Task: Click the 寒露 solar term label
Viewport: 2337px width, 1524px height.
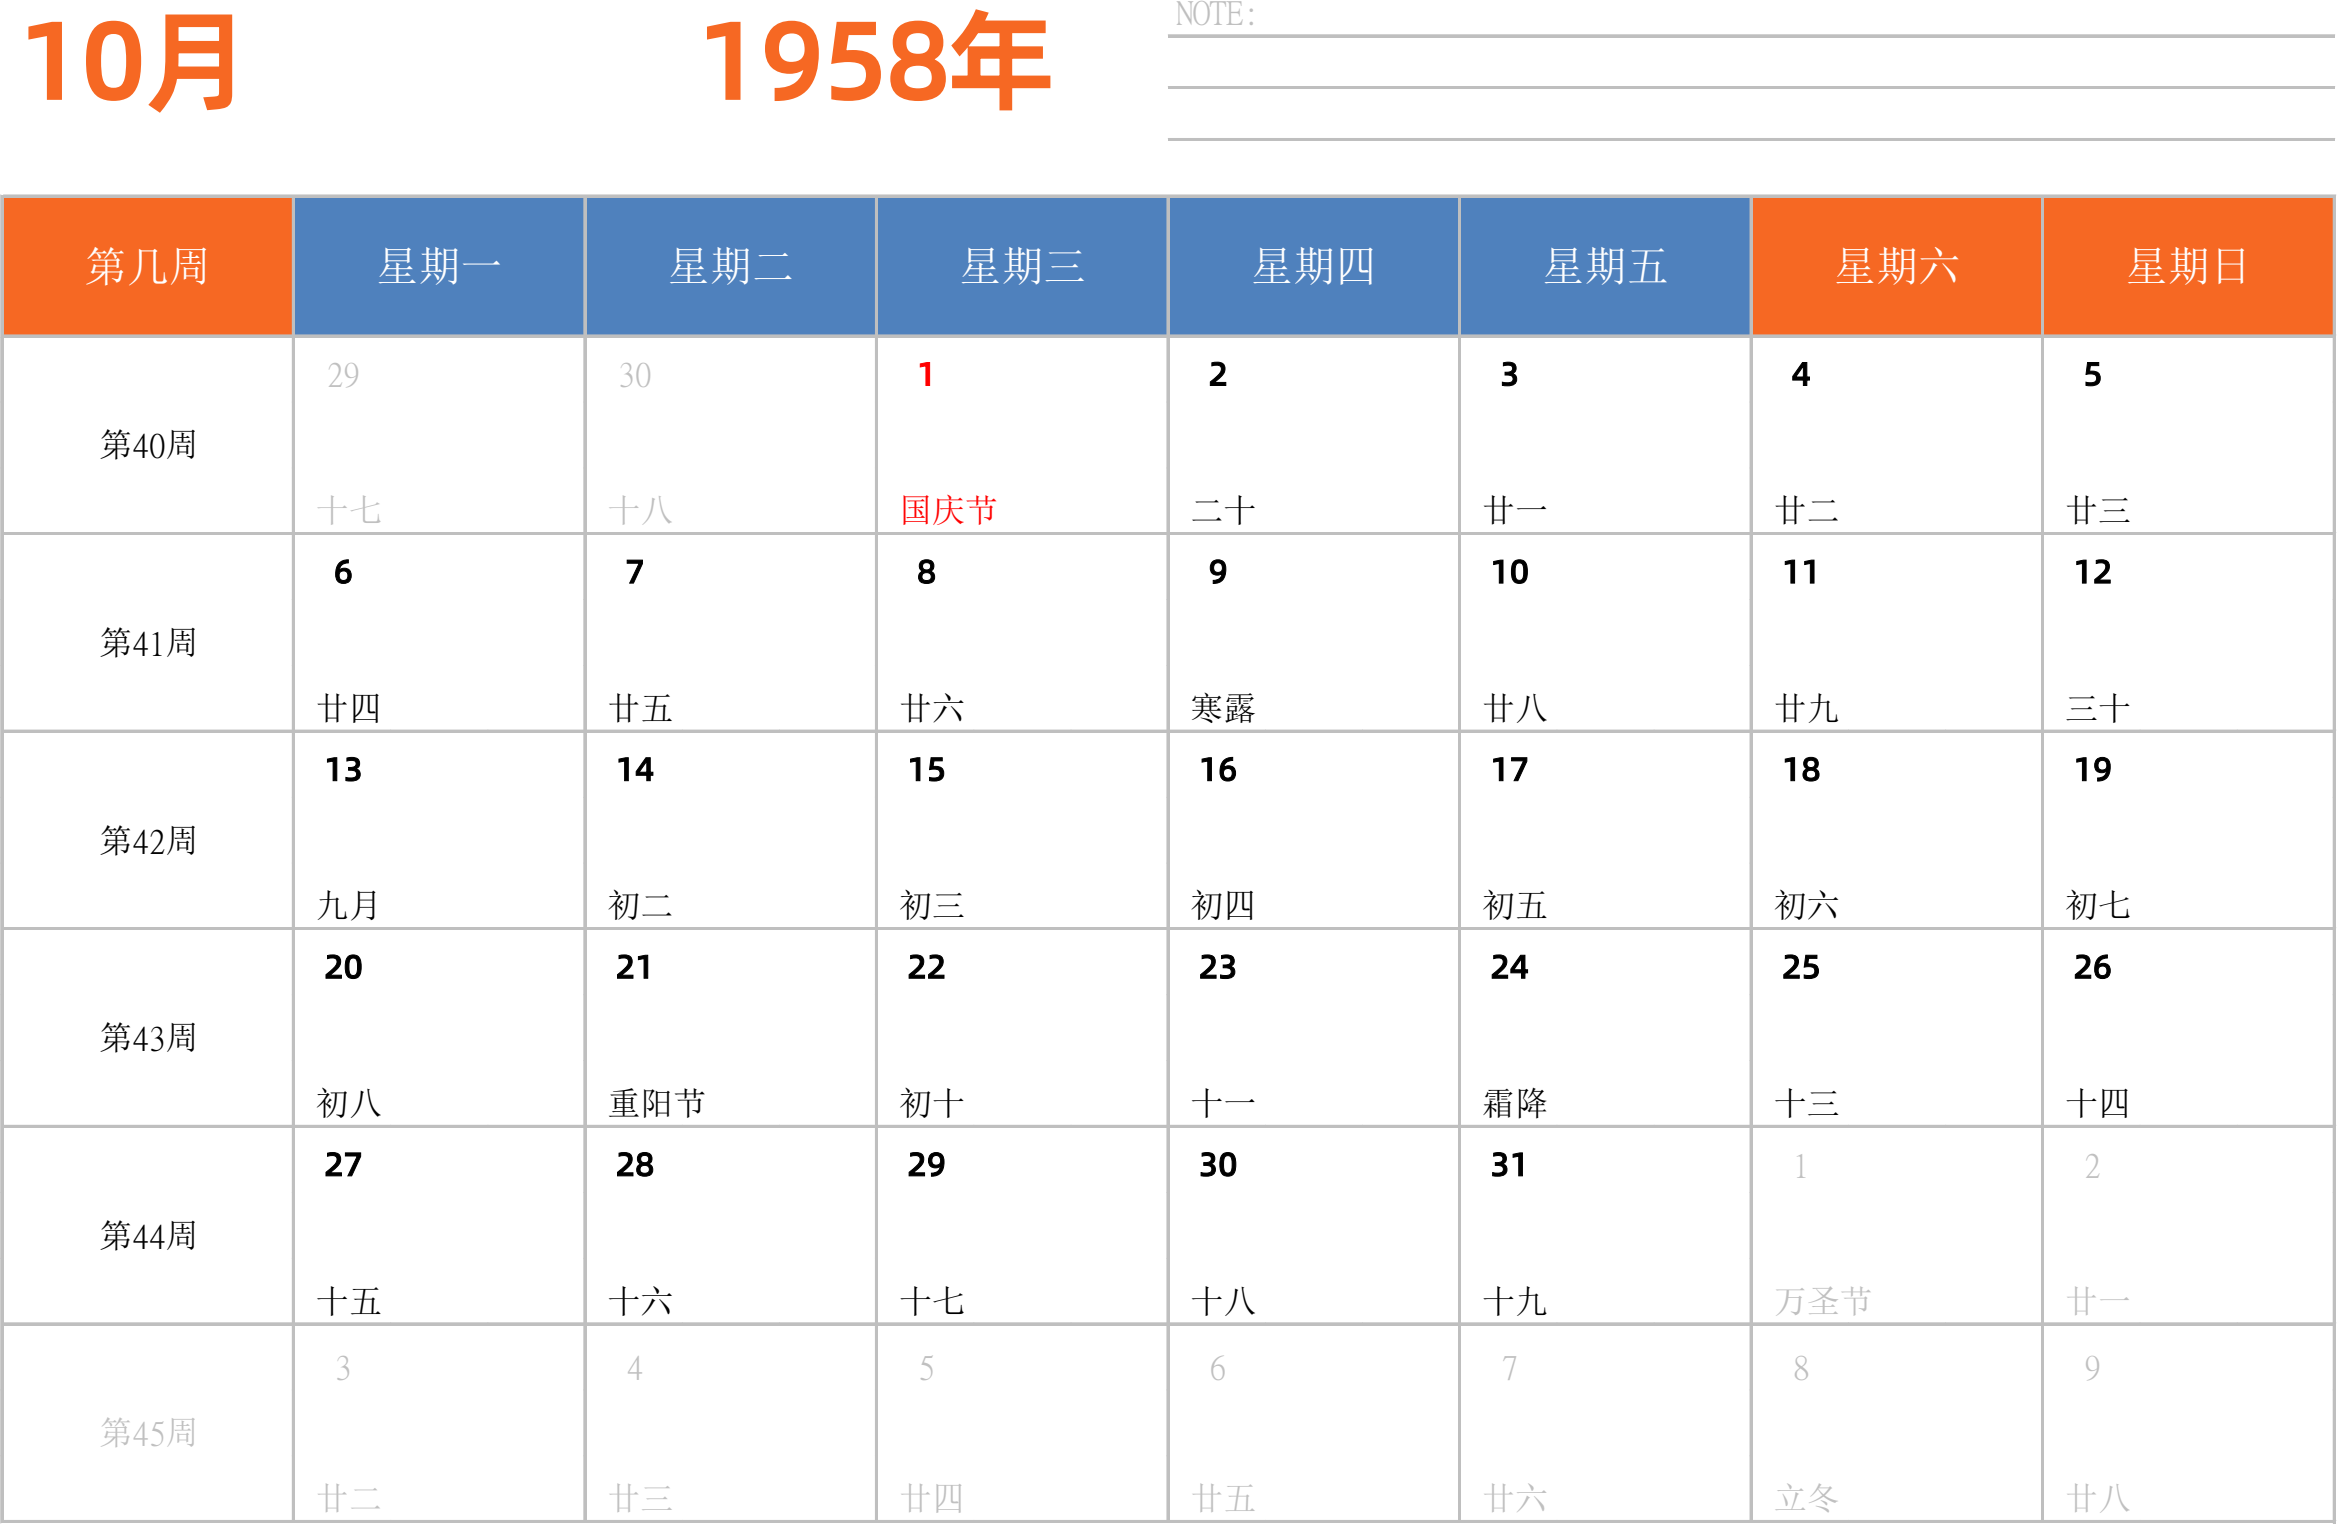Action: (x=1223, y=708)
